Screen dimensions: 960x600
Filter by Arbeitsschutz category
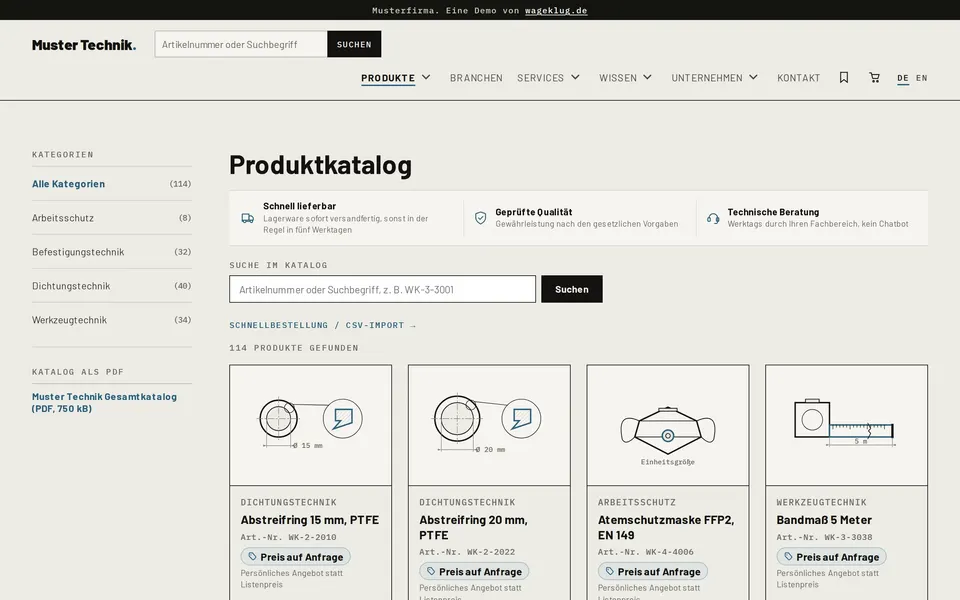(111, 217)
